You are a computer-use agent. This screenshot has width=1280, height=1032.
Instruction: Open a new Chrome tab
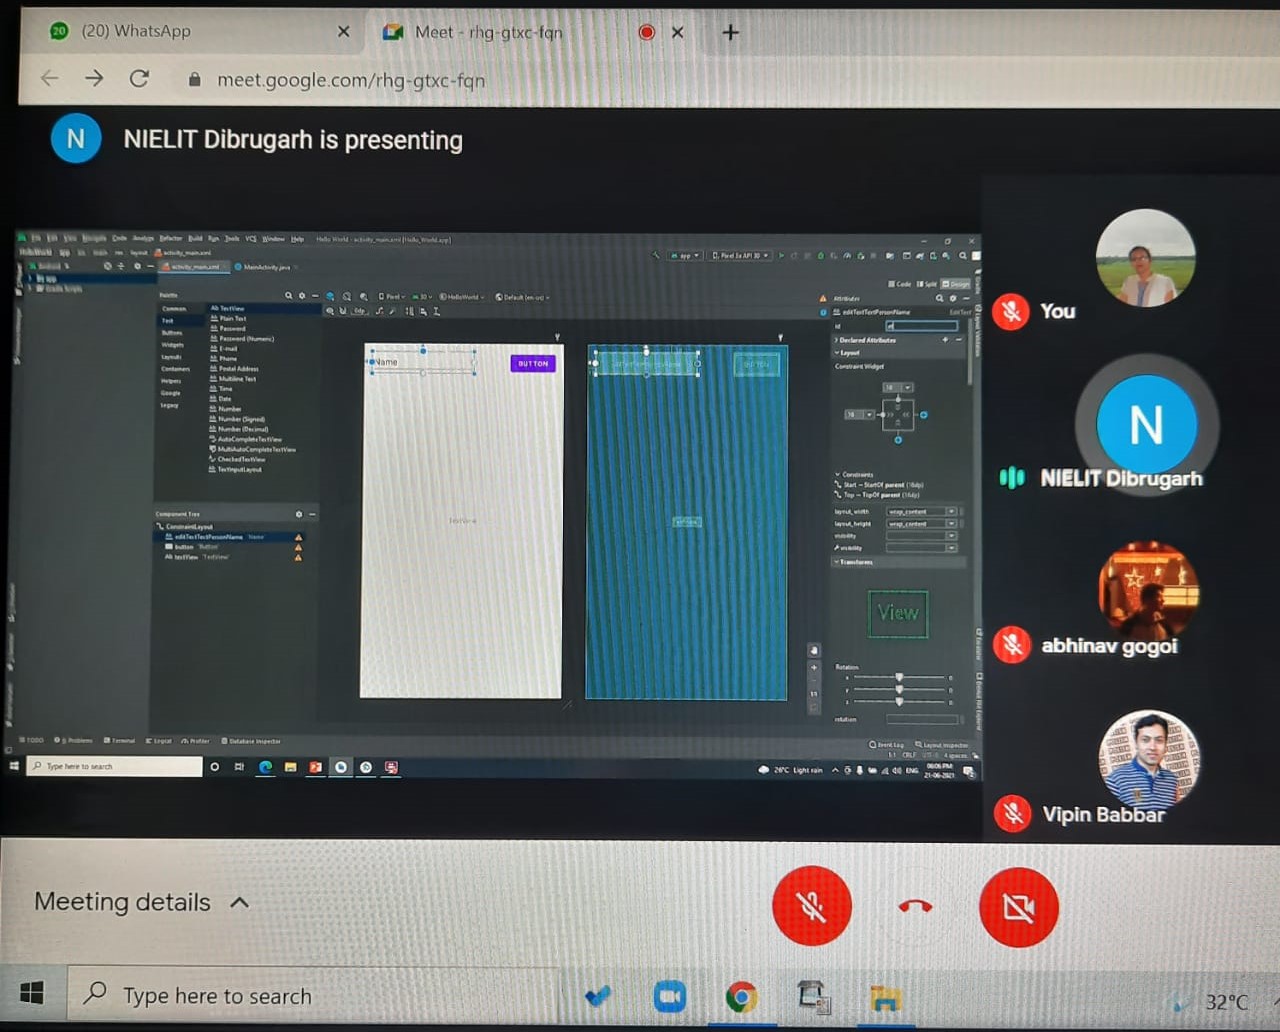[731, 33]
